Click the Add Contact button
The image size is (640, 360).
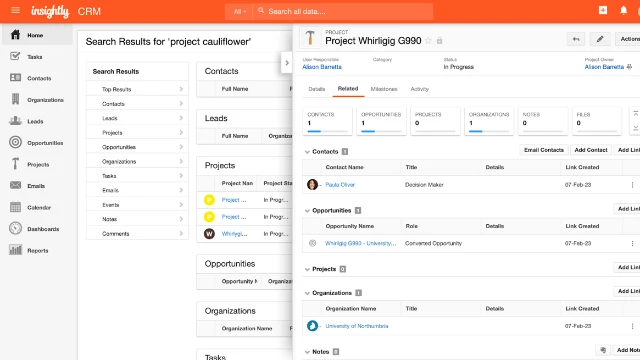click(x=591, y=150)
